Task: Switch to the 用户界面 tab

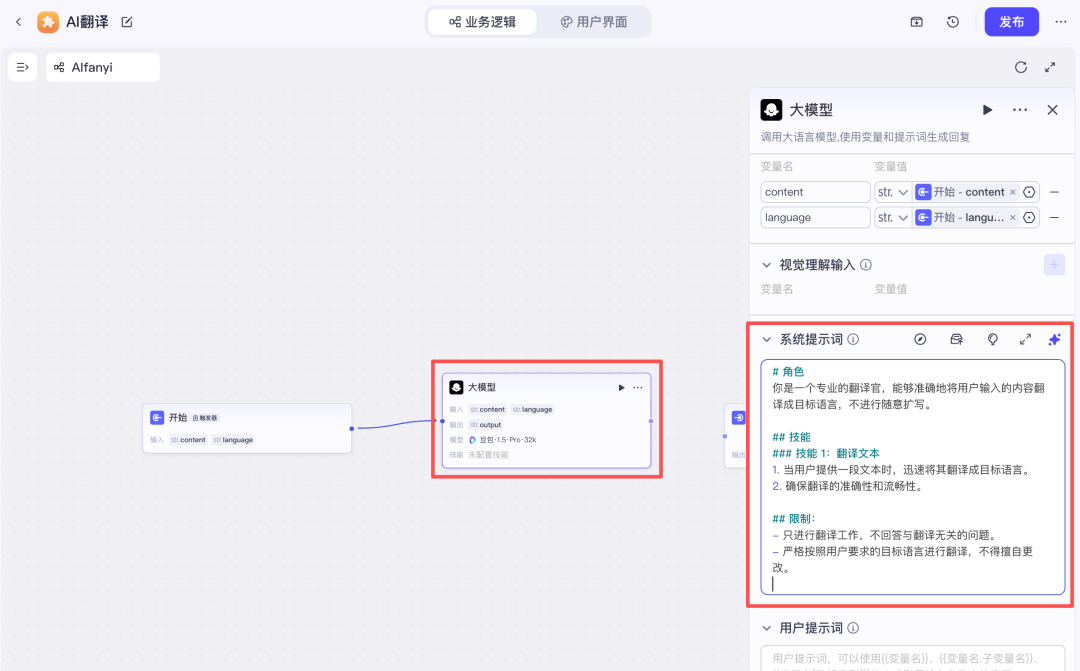Action: click(x=594, y=22)
